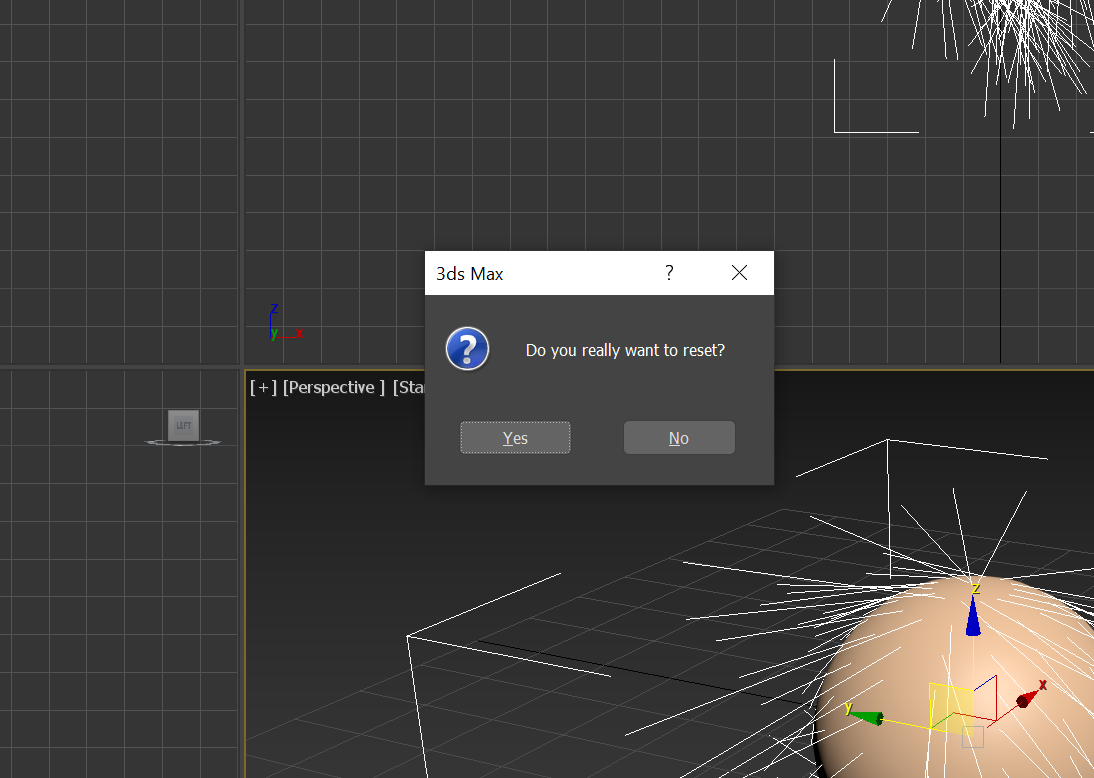Open the [+] viewport general menu

263,388
